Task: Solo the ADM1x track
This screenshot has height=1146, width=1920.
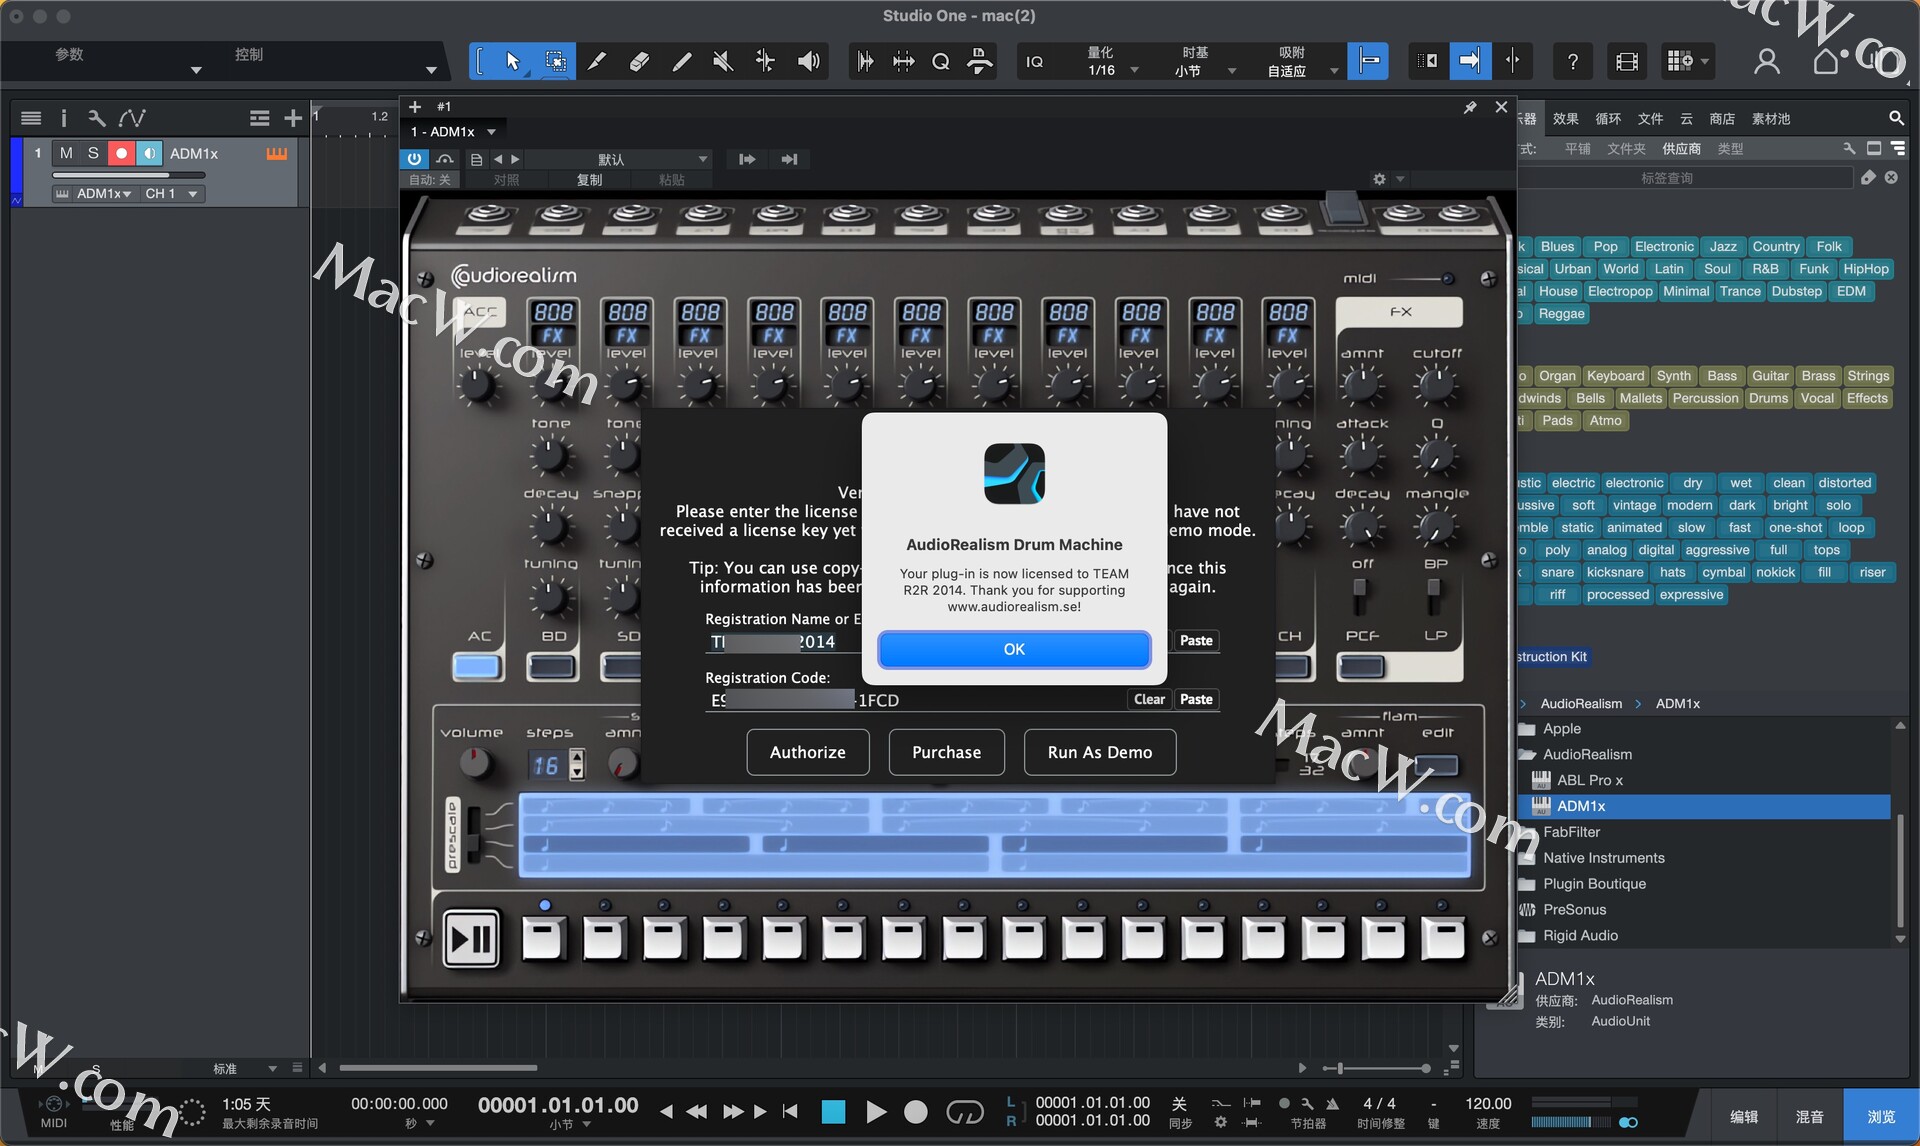Action: click(x=93, y=153)
